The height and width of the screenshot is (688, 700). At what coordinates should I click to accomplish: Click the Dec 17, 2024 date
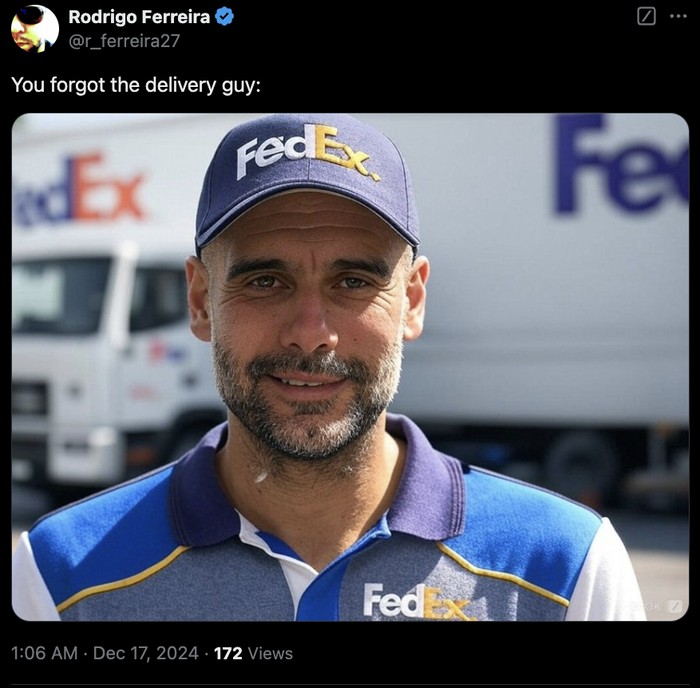click(x=146, y=653)
